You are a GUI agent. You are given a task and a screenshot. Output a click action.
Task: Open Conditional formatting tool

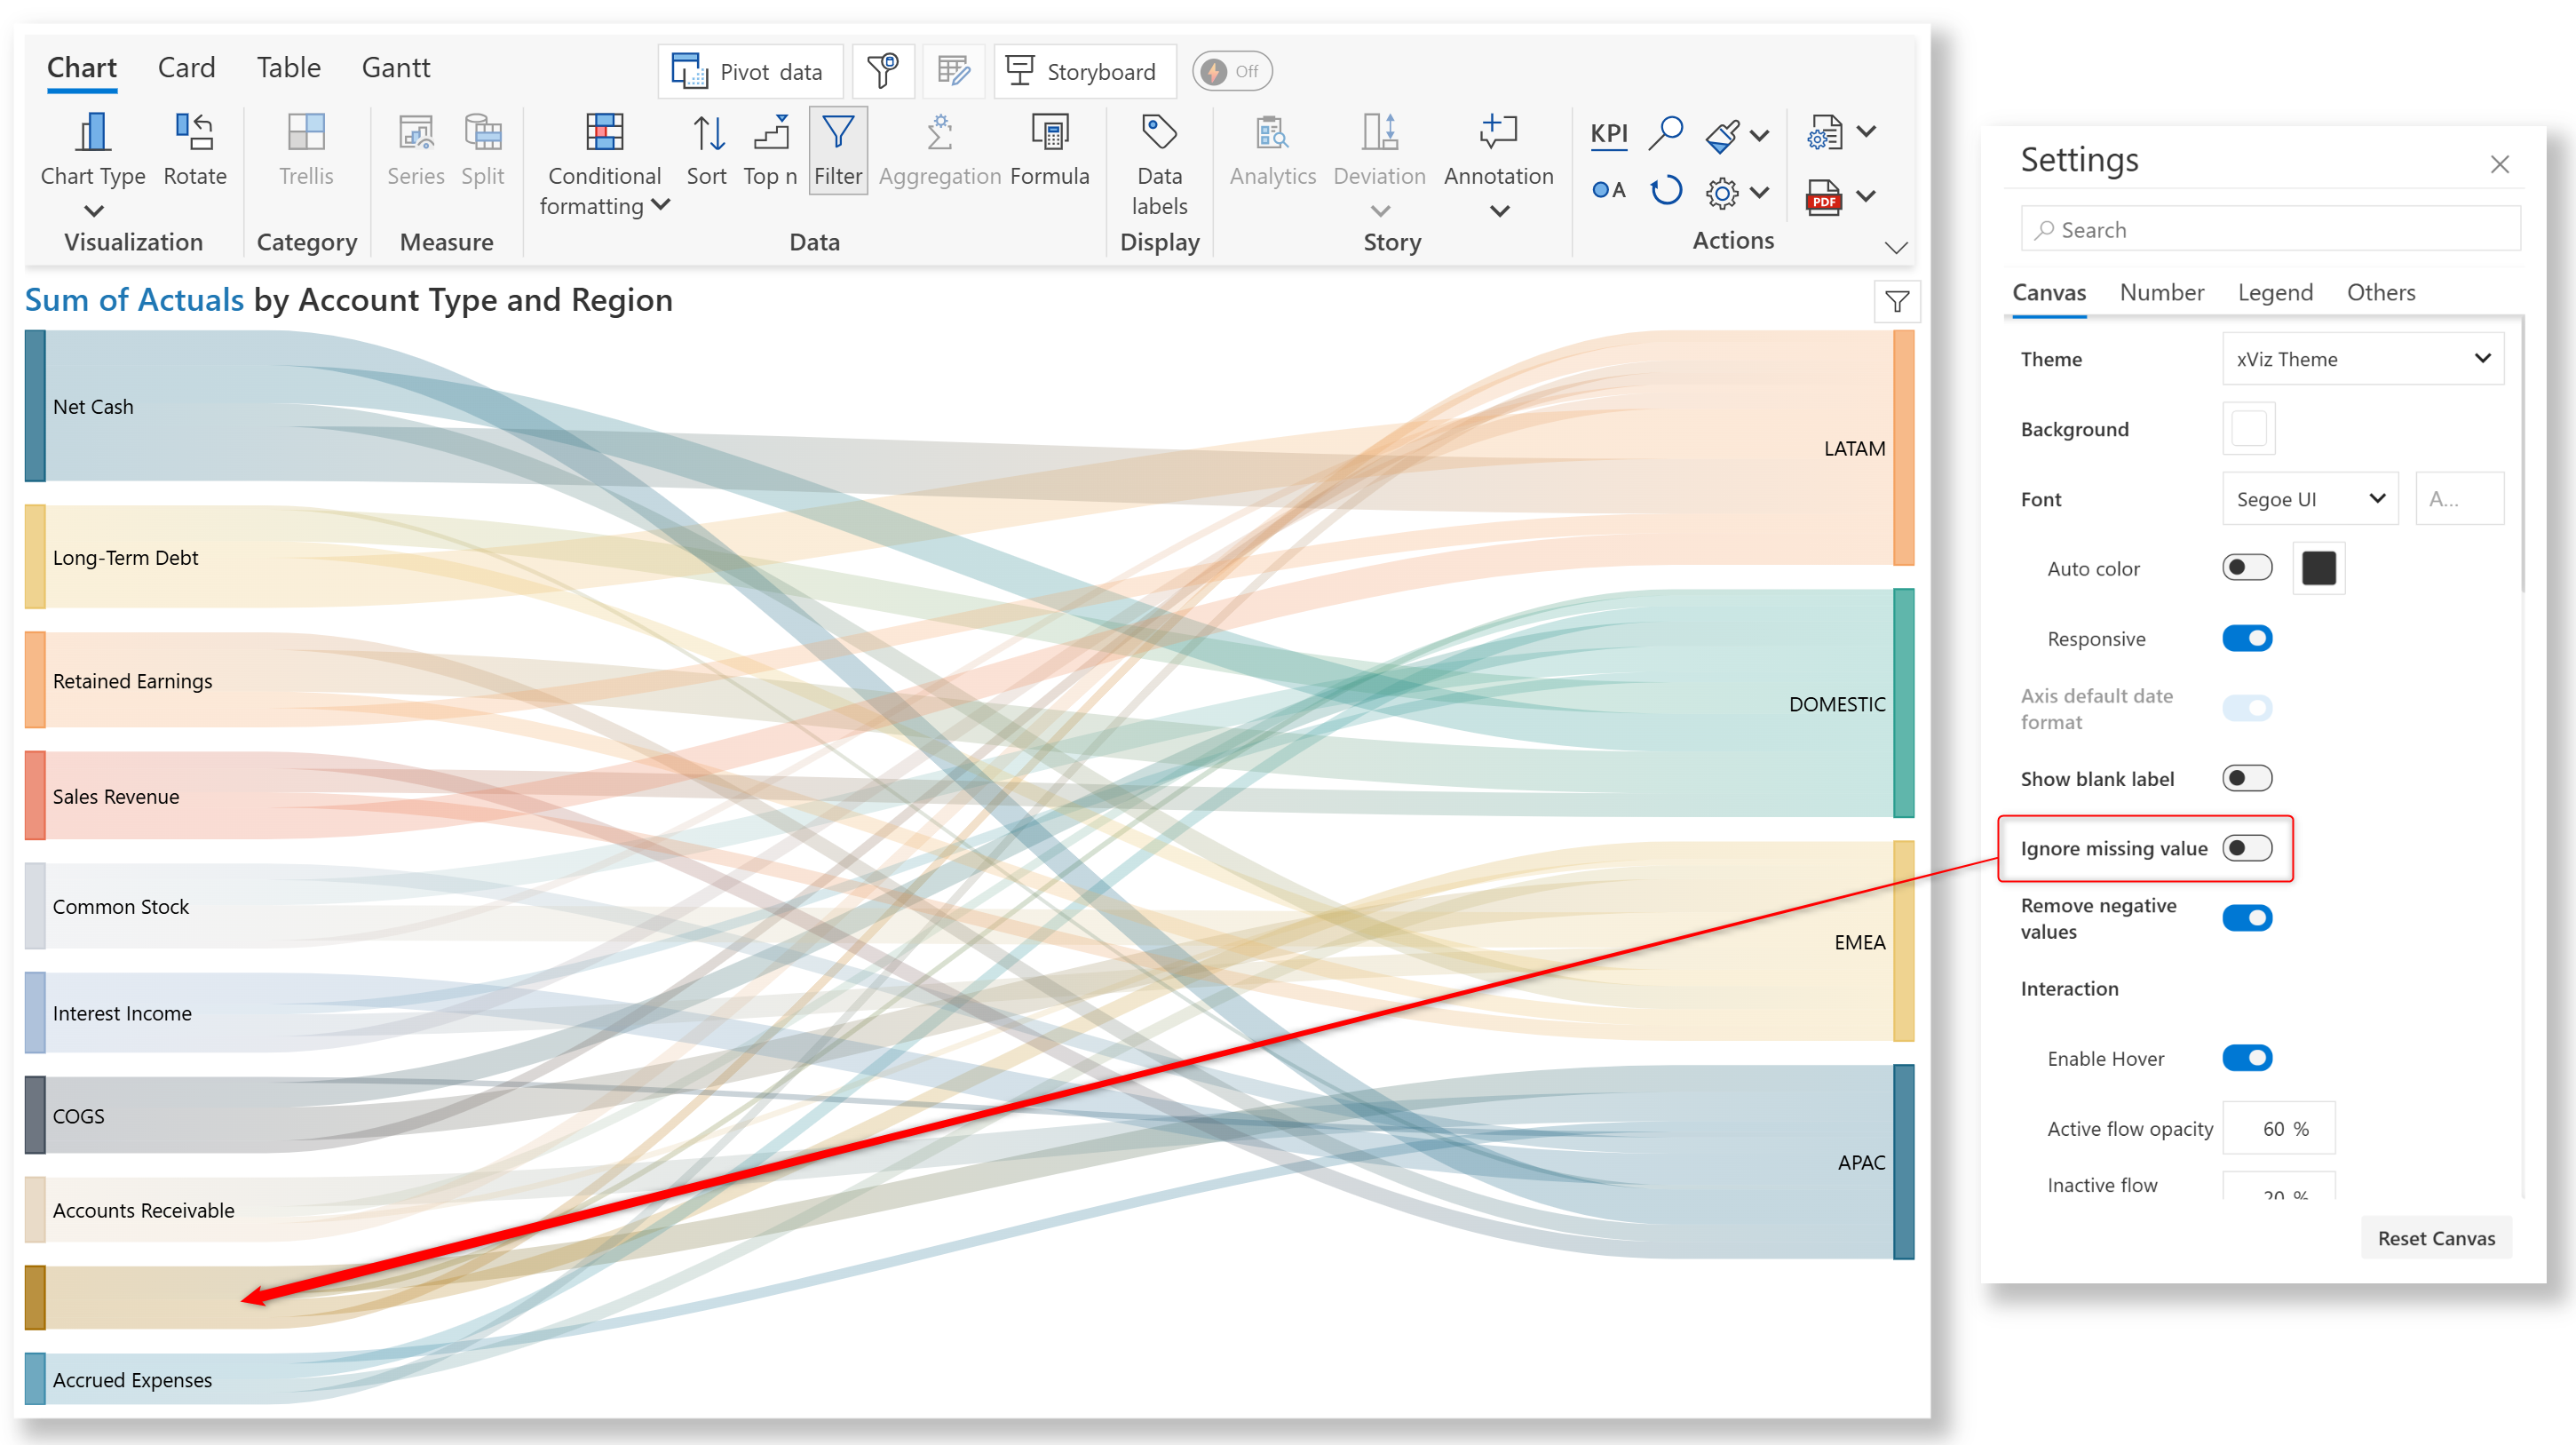(x=604, y=133)
